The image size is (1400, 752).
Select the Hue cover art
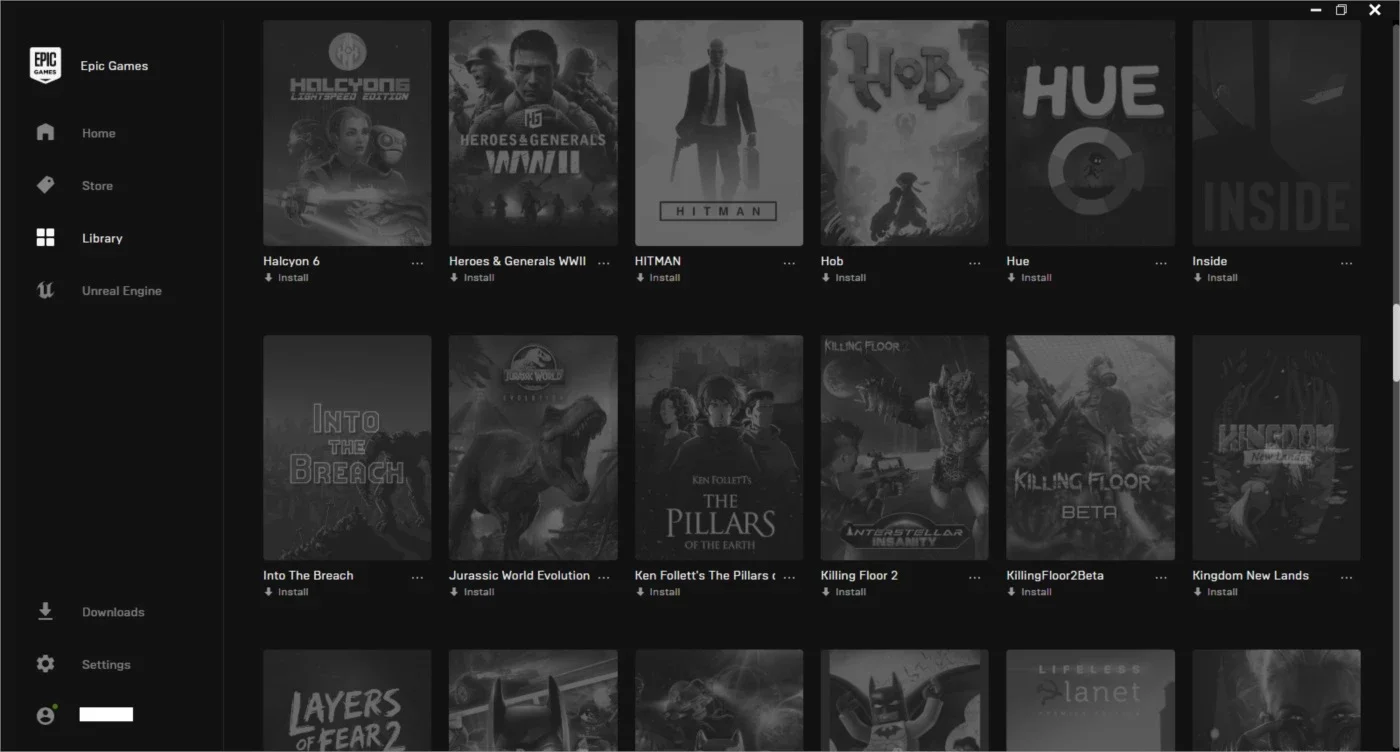click(1091, 133)
